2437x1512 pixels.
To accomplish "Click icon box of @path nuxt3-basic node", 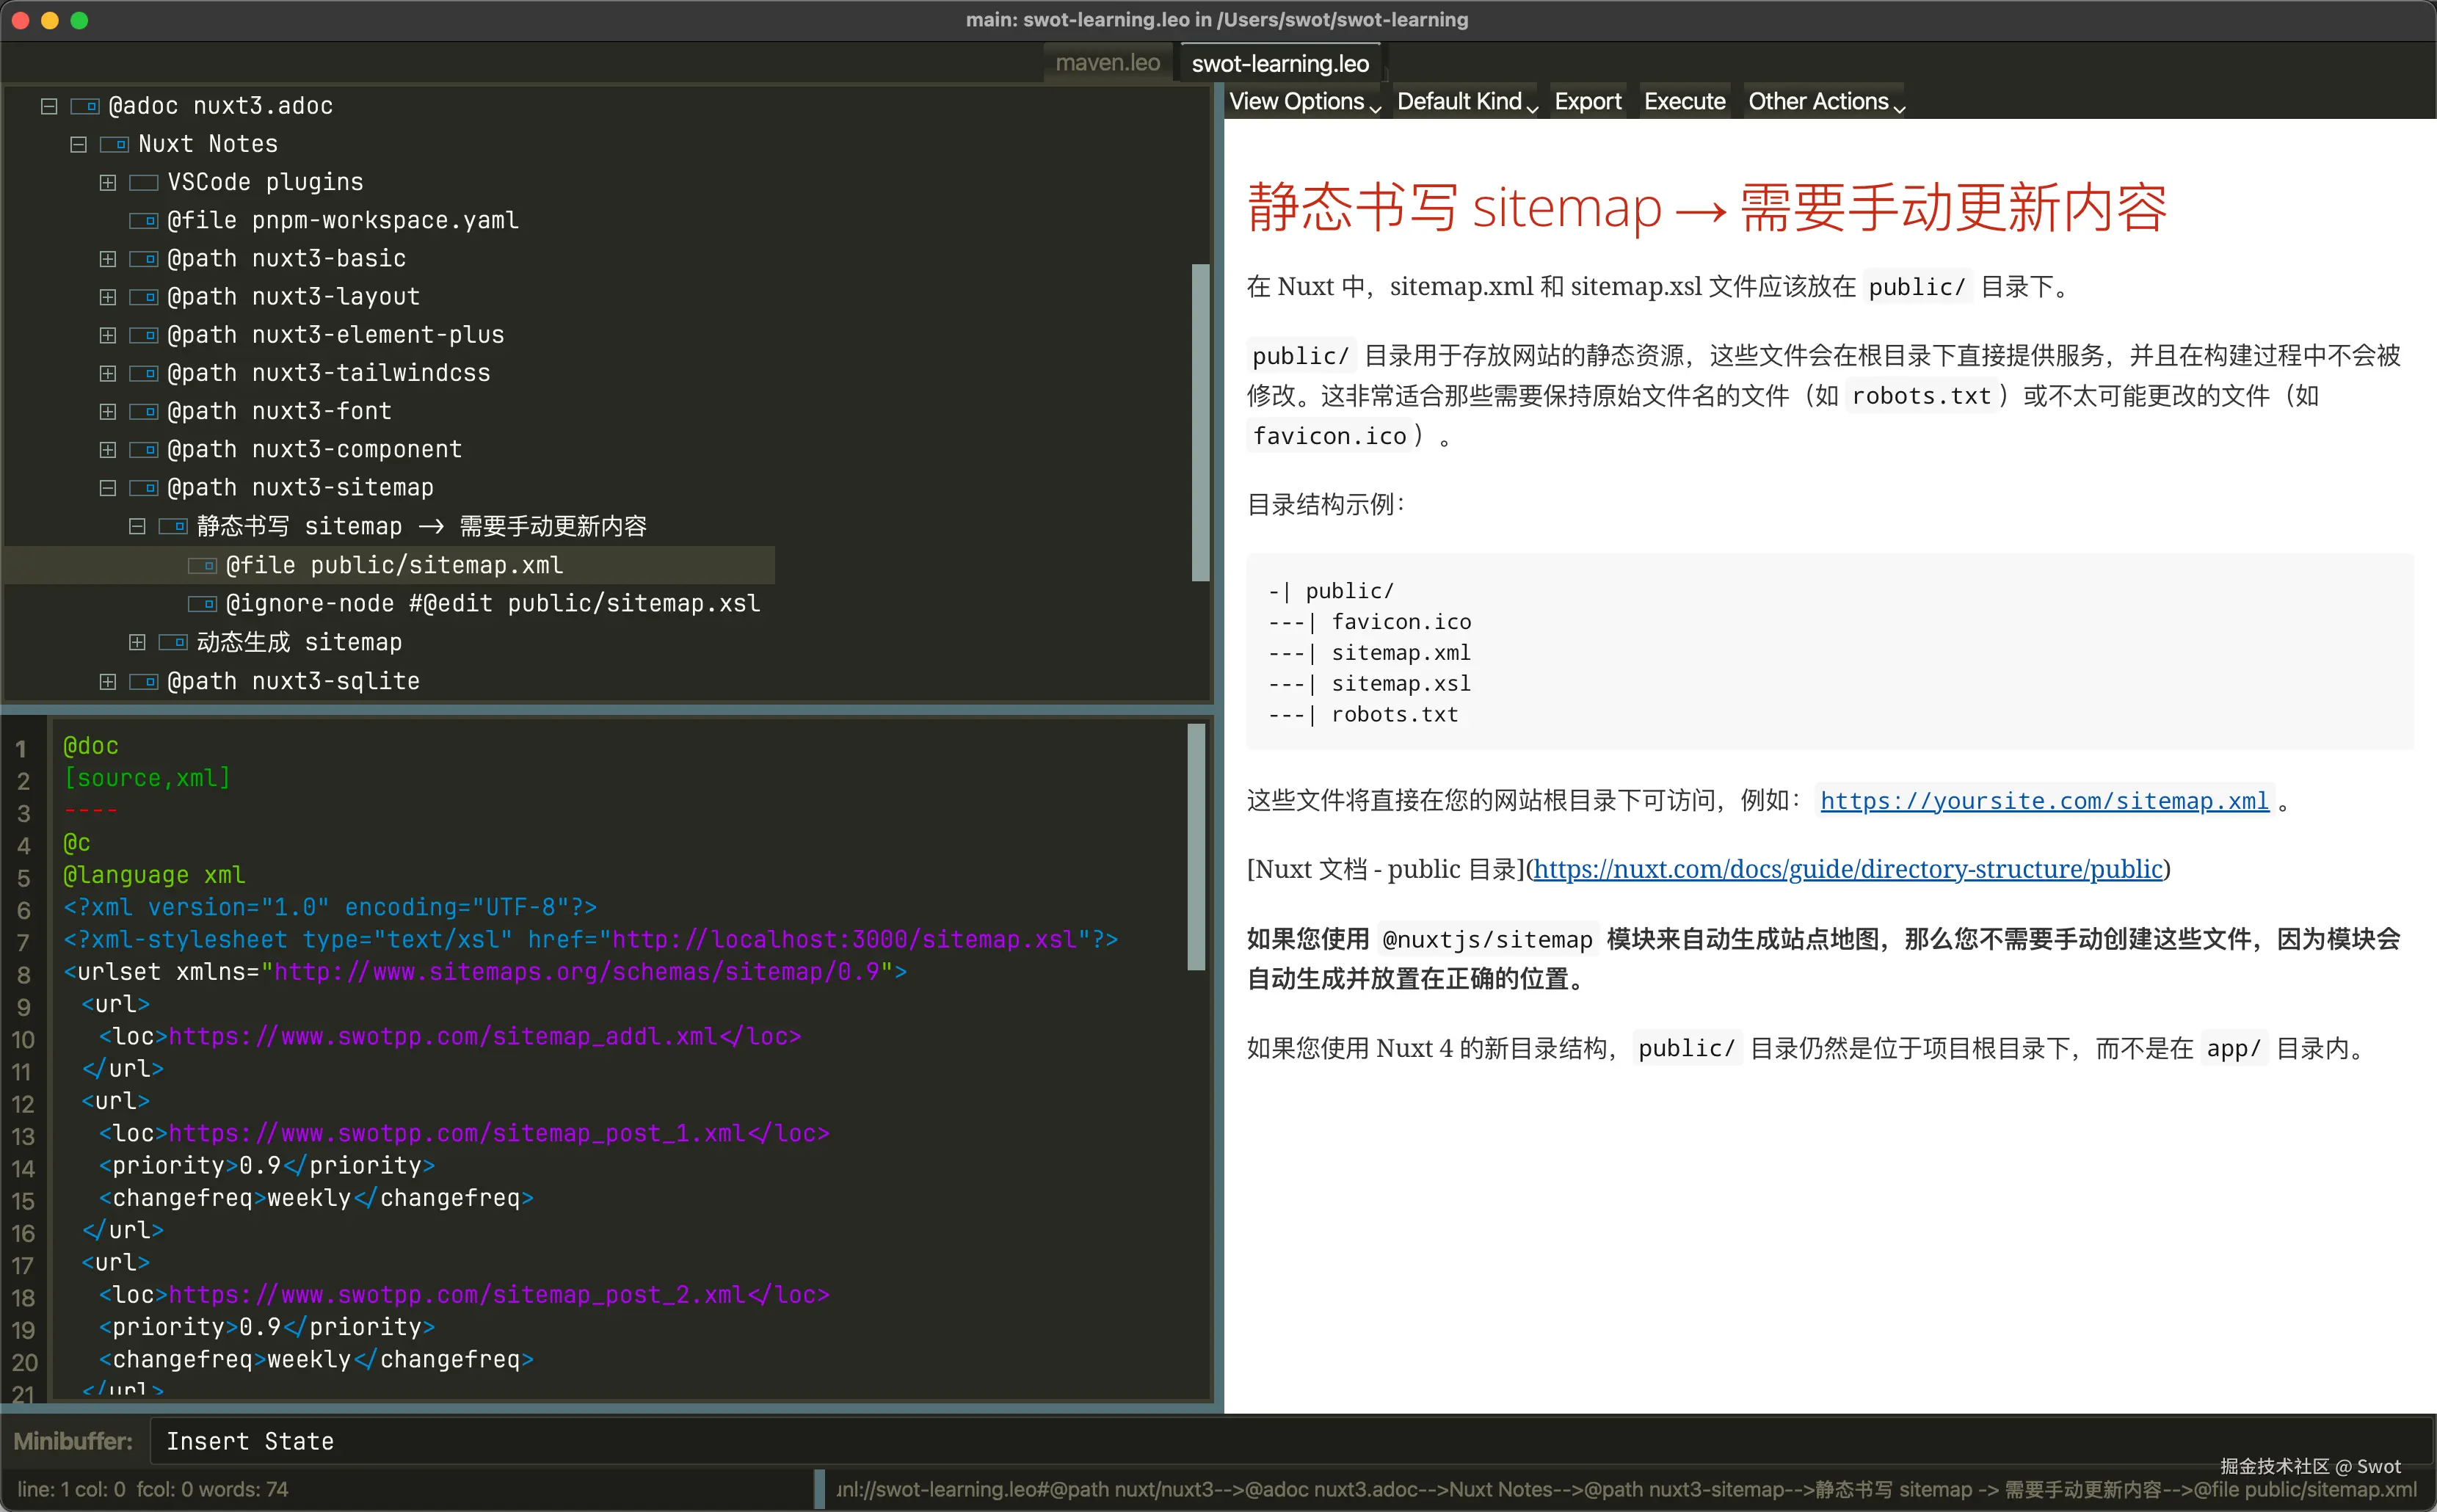I will pos(144,259).
